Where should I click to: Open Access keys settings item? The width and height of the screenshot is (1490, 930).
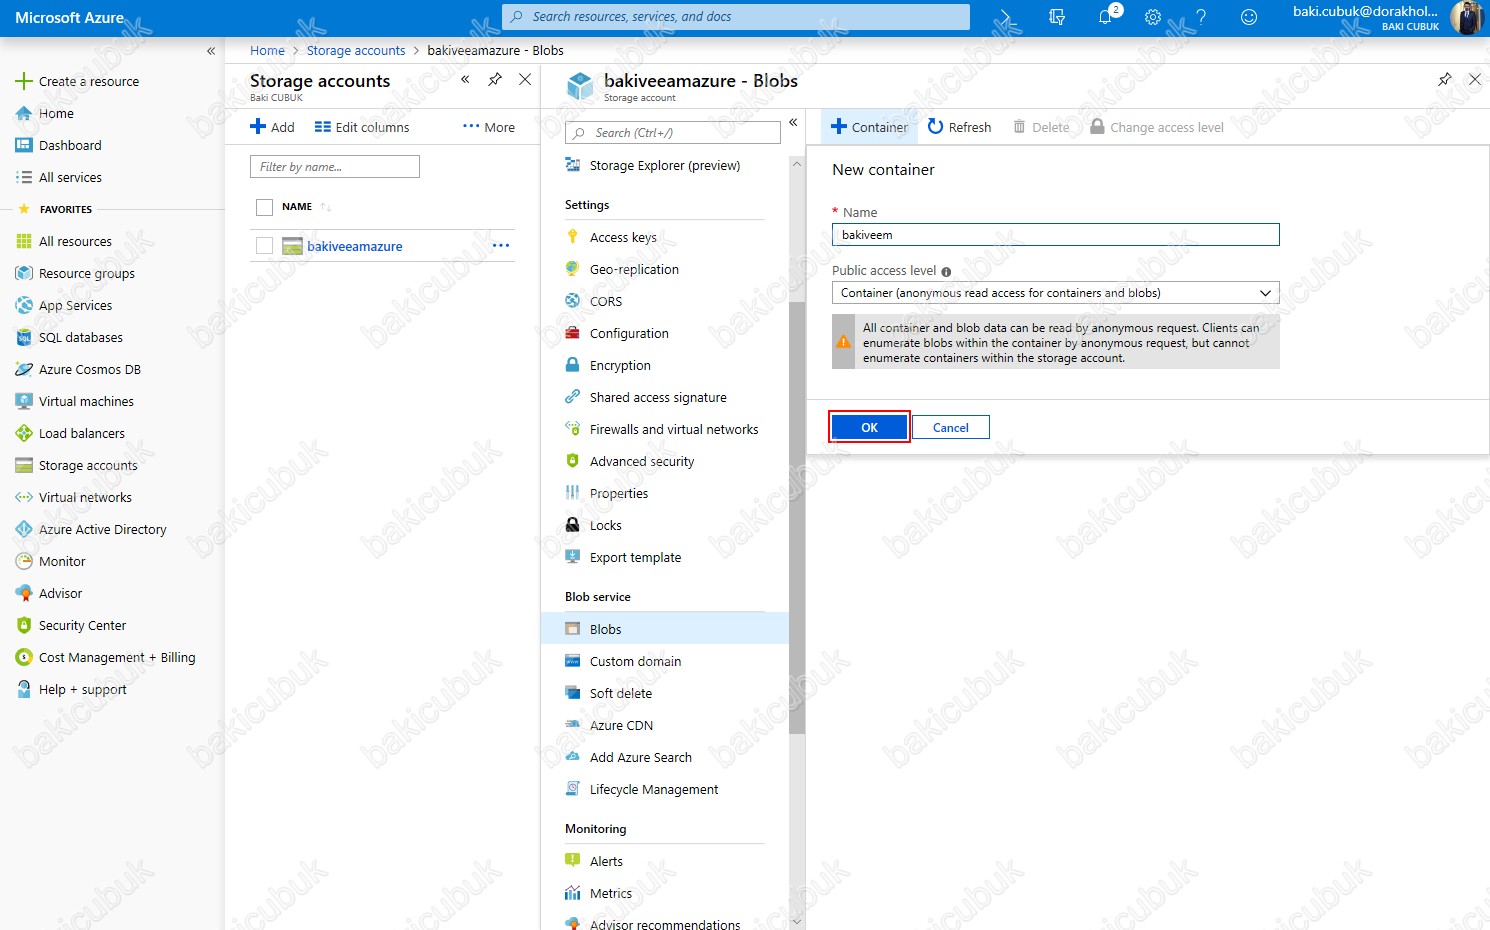click(x=623, y=237)
